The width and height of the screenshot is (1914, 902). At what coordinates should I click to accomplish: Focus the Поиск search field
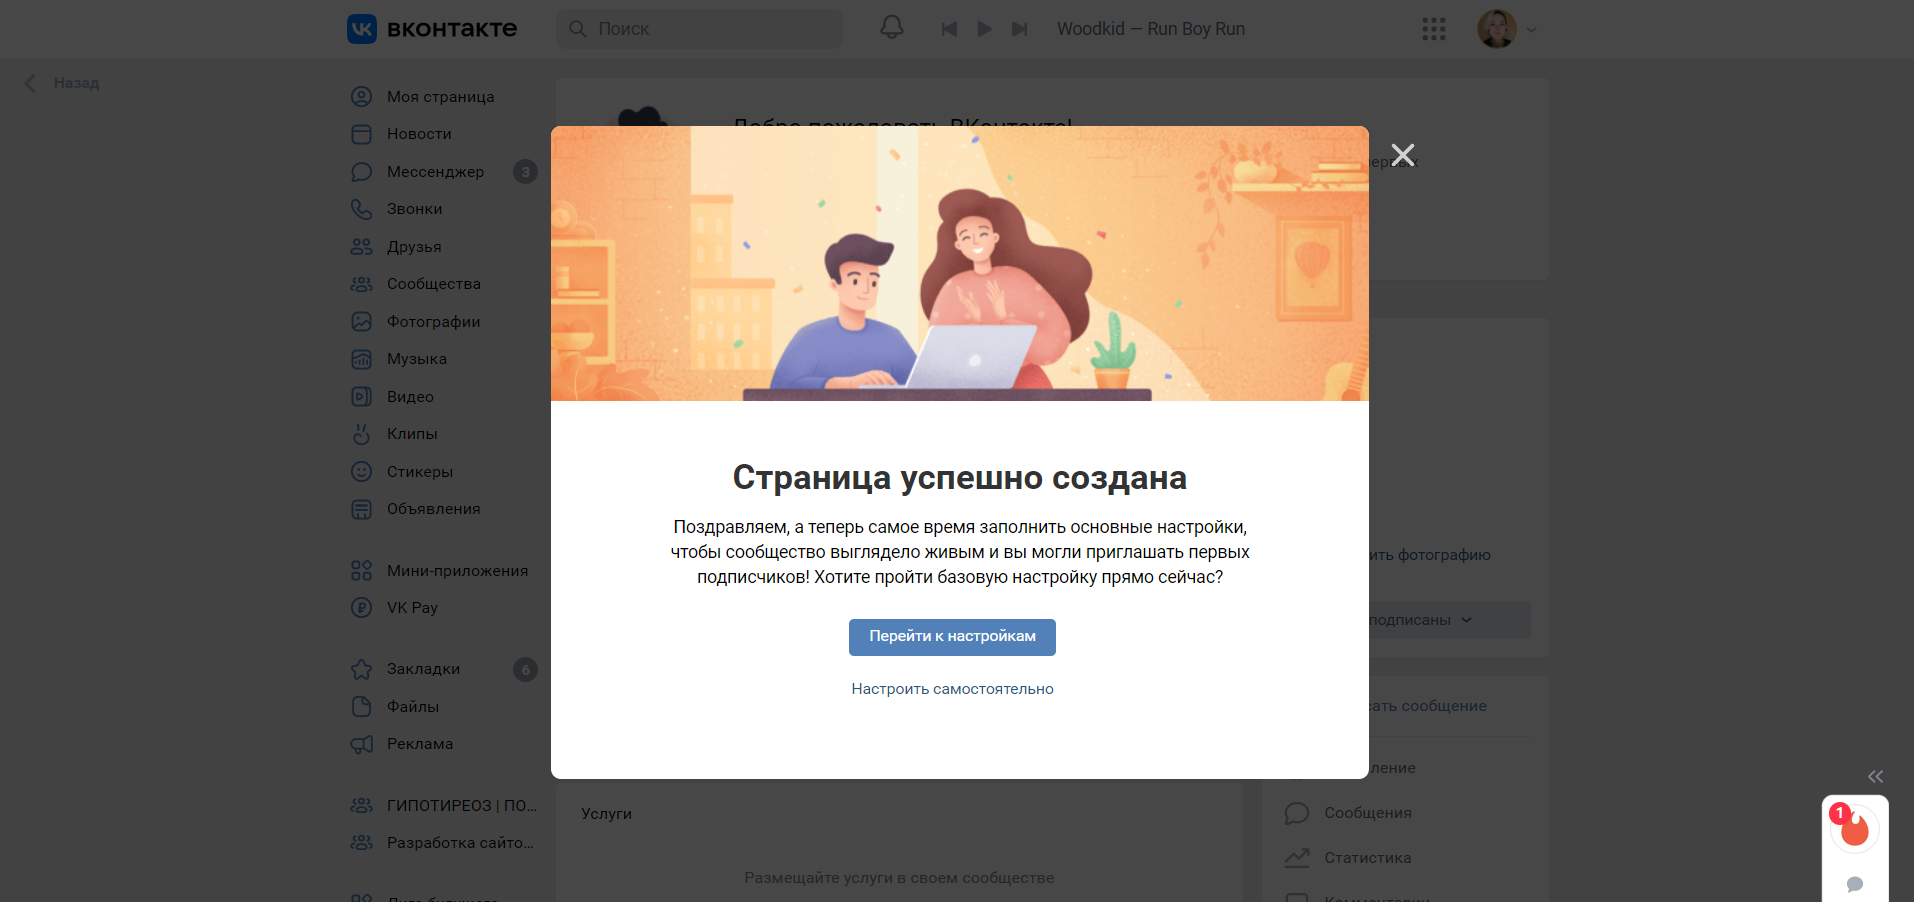coord(699,29)
